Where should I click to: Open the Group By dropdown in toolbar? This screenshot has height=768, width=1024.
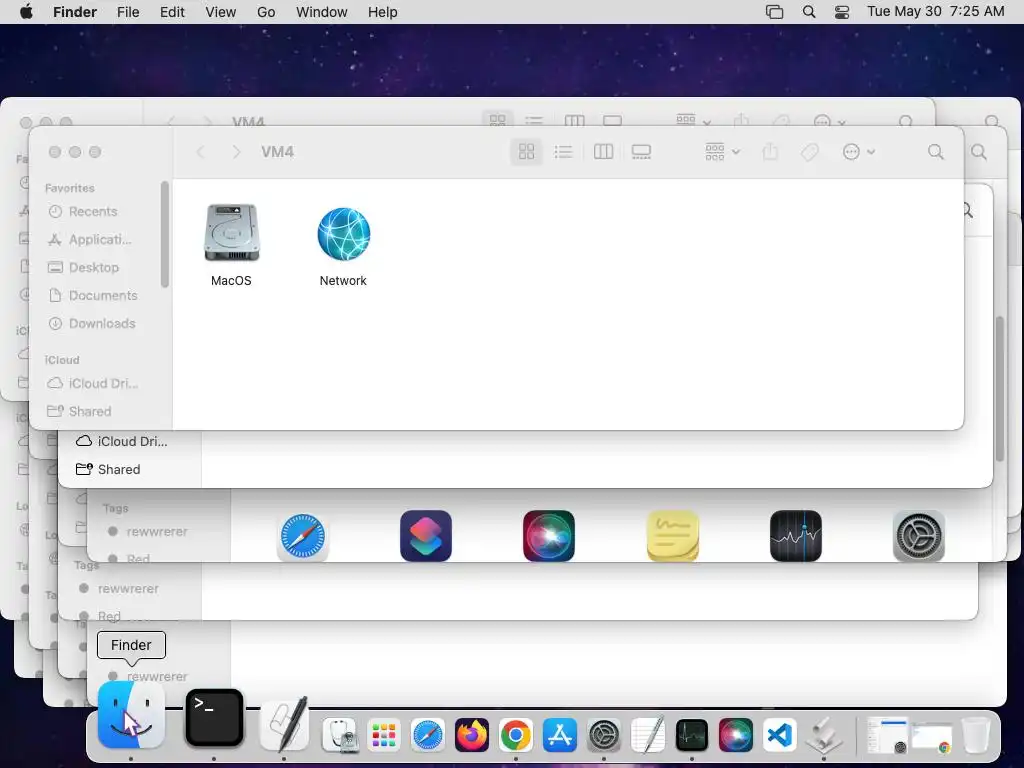click(x=722, y=152)
